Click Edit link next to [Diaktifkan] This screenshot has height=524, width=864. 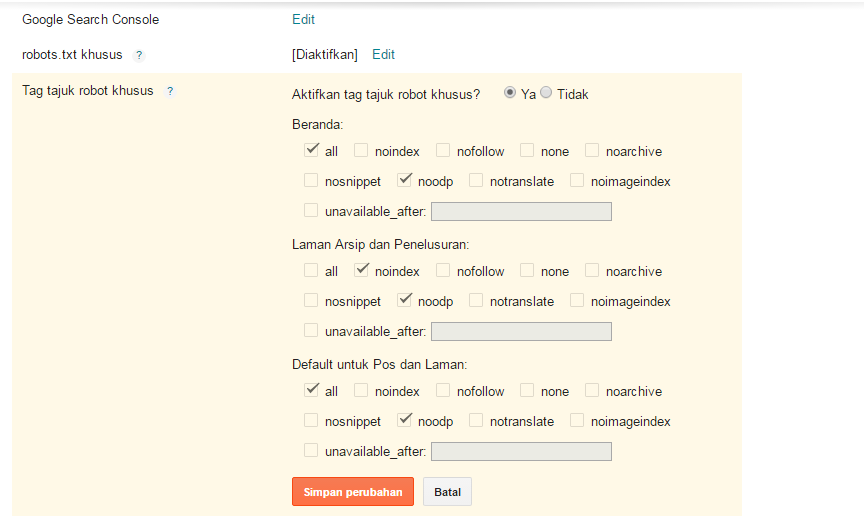(x=384, y=55)
